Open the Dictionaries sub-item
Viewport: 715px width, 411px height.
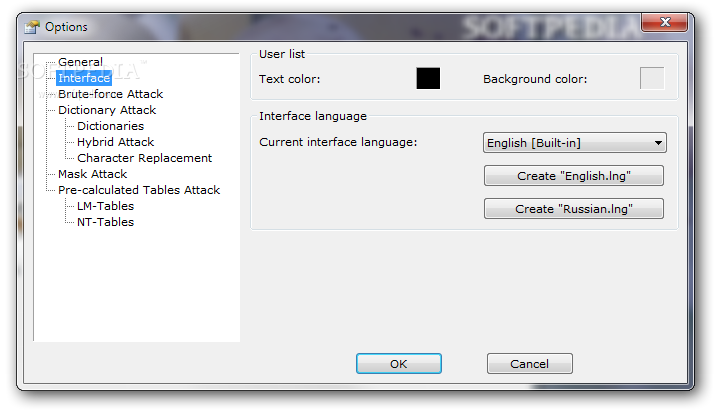pos(110,126)
